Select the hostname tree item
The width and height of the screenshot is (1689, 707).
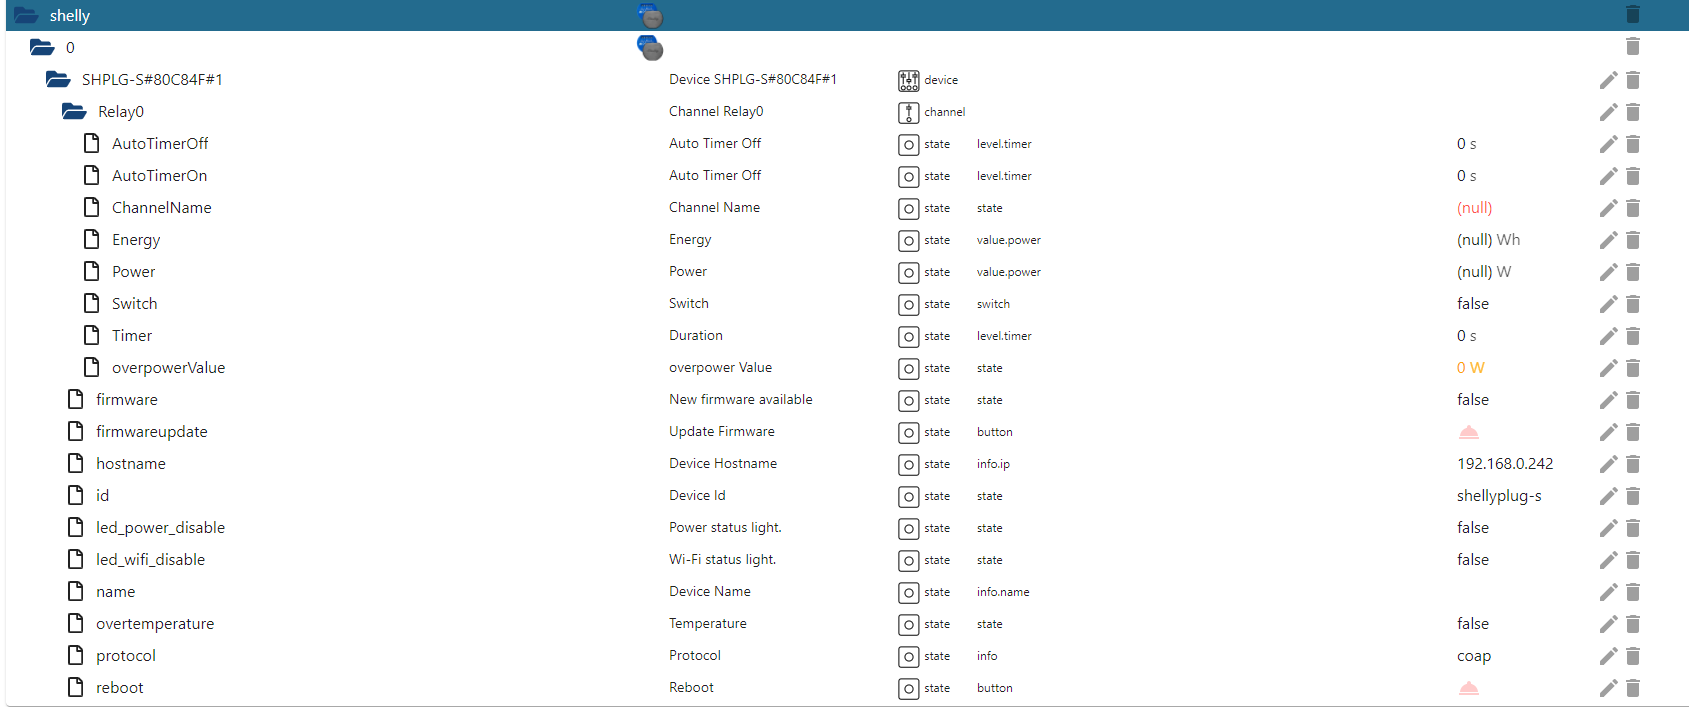pyautogui.click(x=131, y=464)
